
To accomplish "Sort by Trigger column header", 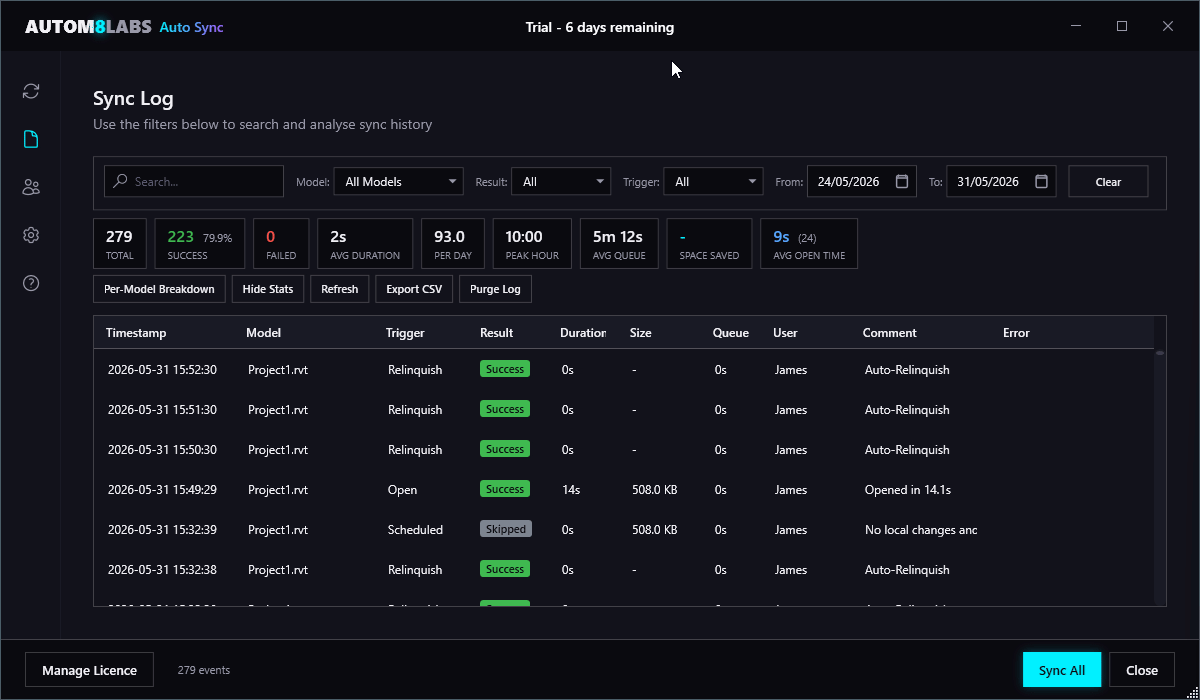I will 405,333.
